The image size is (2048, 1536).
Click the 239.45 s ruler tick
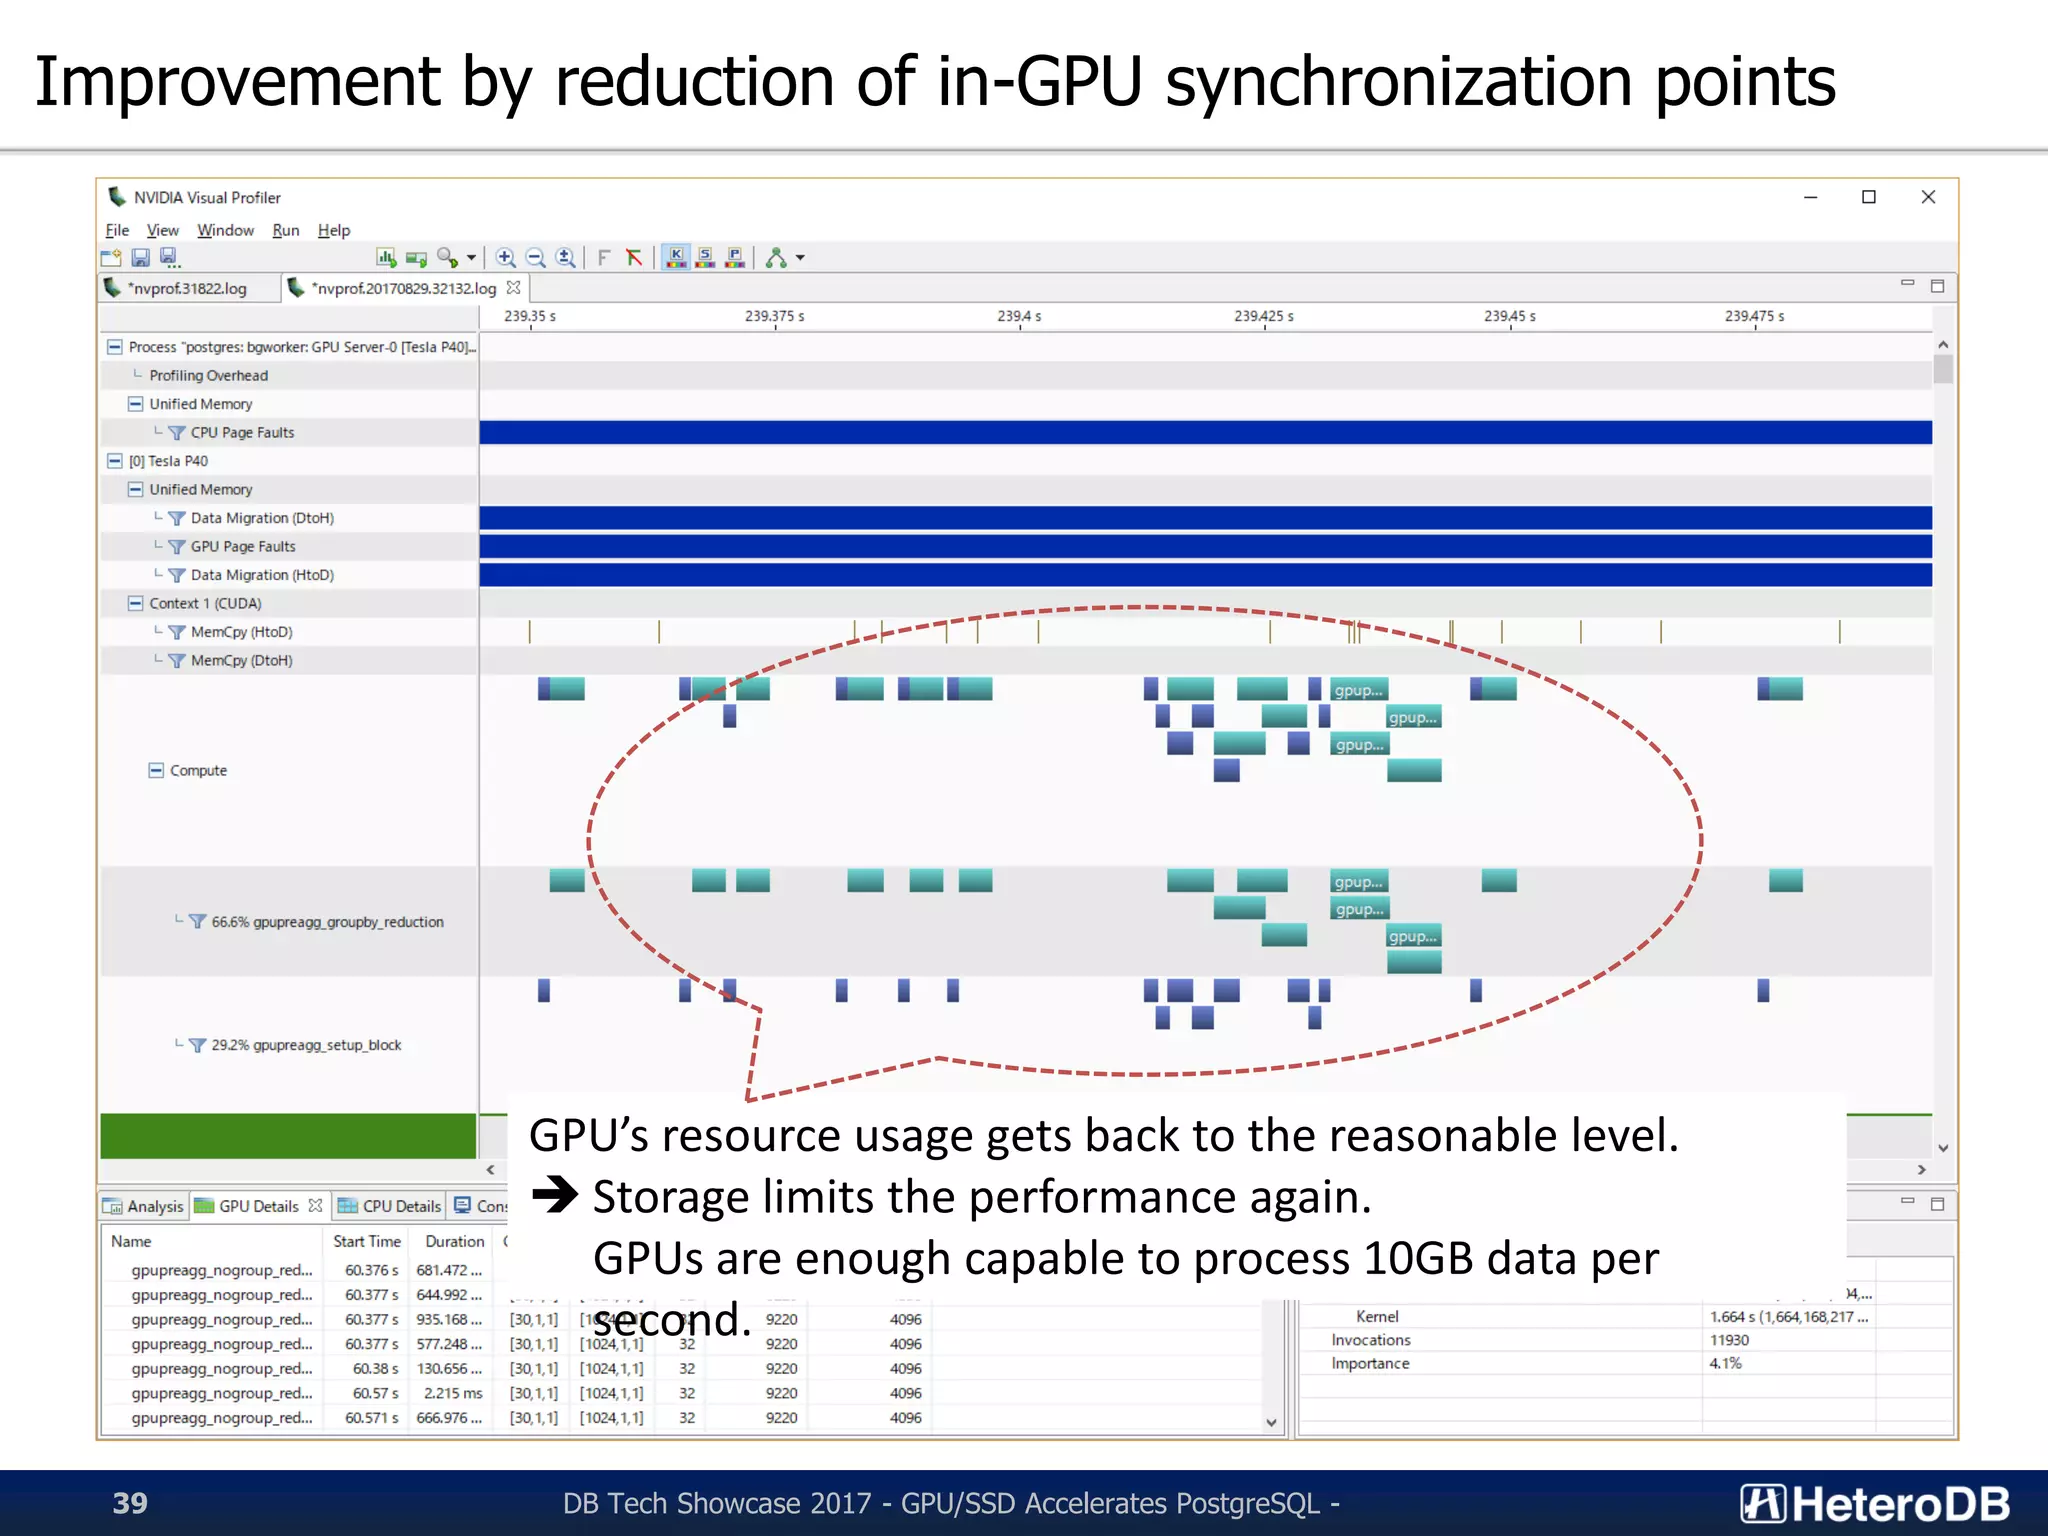(1510, 317)
